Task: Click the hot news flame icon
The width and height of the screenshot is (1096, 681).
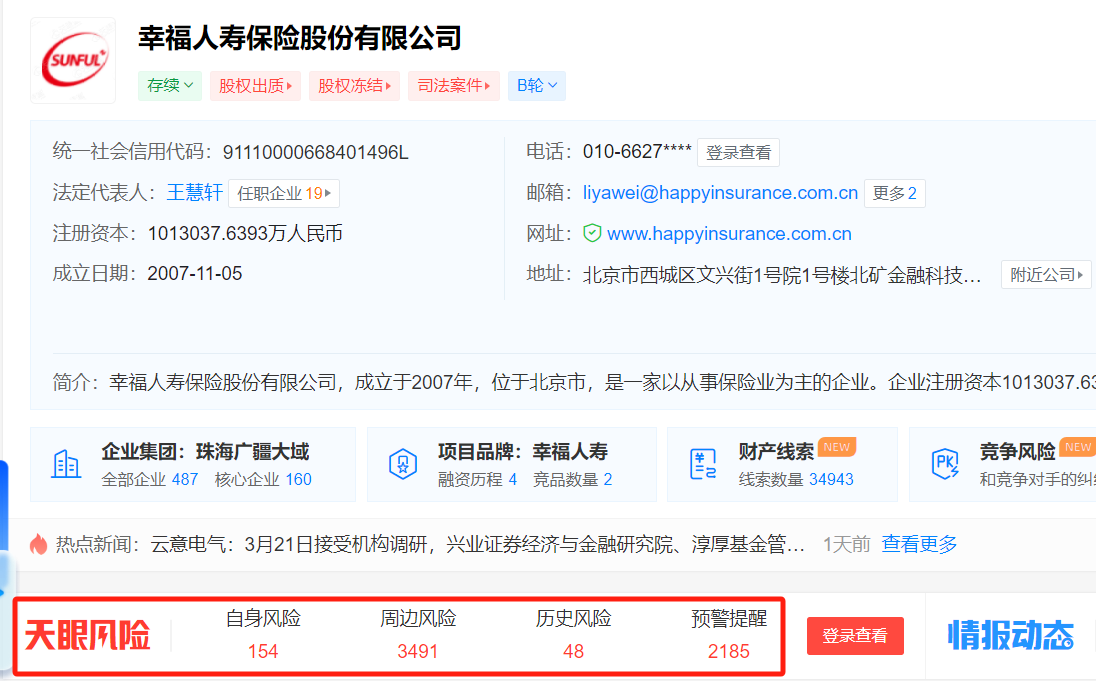Action: tap(38, 544)
